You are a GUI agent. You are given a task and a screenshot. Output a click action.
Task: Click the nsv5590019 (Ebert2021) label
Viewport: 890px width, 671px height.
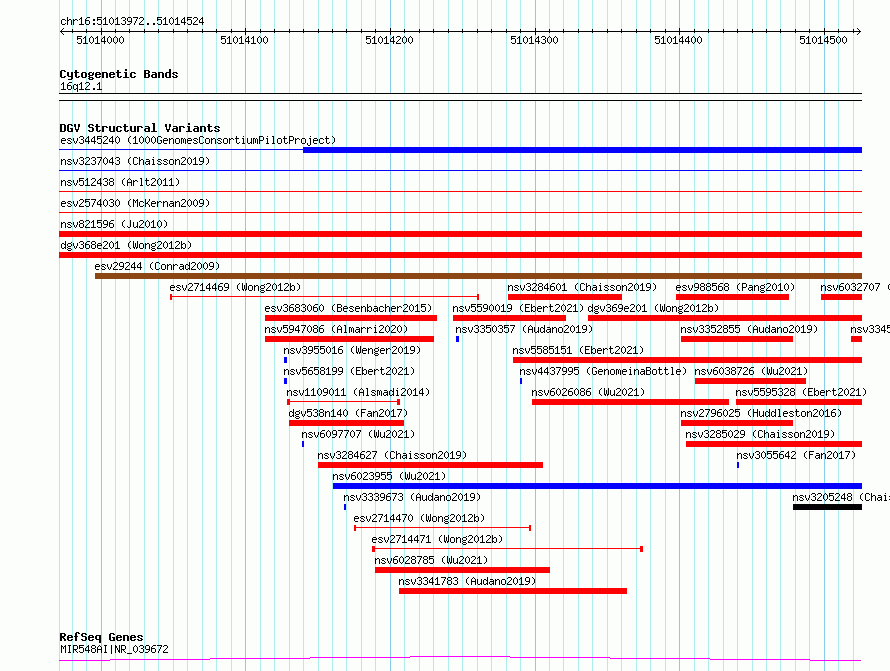point(518,308)
